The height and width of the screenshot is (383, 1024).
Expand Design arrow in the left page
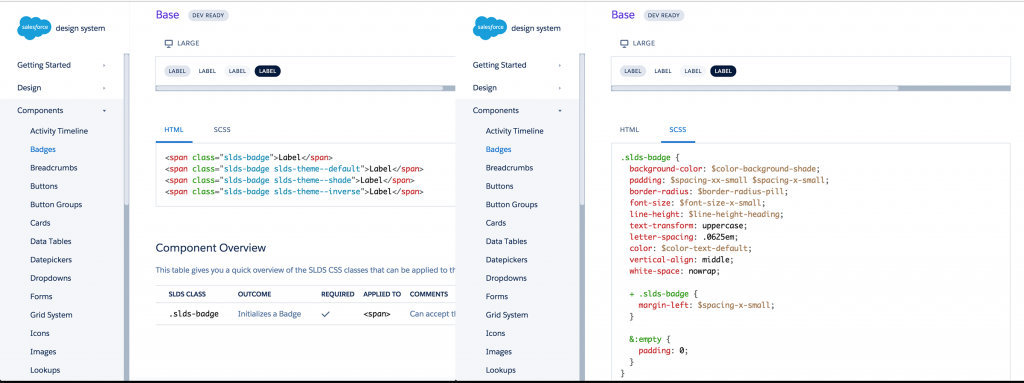[x=104, y=88]
